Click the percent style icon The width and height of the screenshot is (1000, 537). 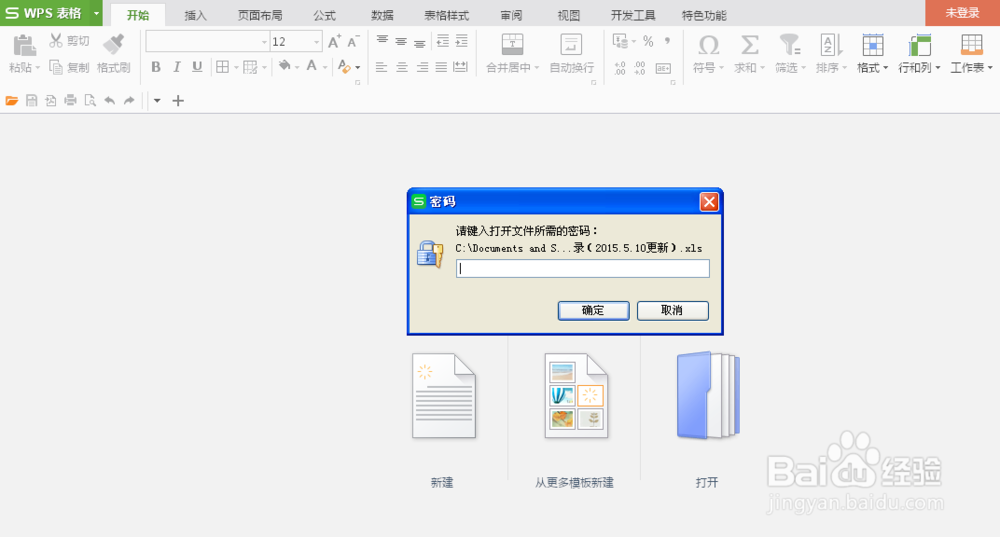648,41
